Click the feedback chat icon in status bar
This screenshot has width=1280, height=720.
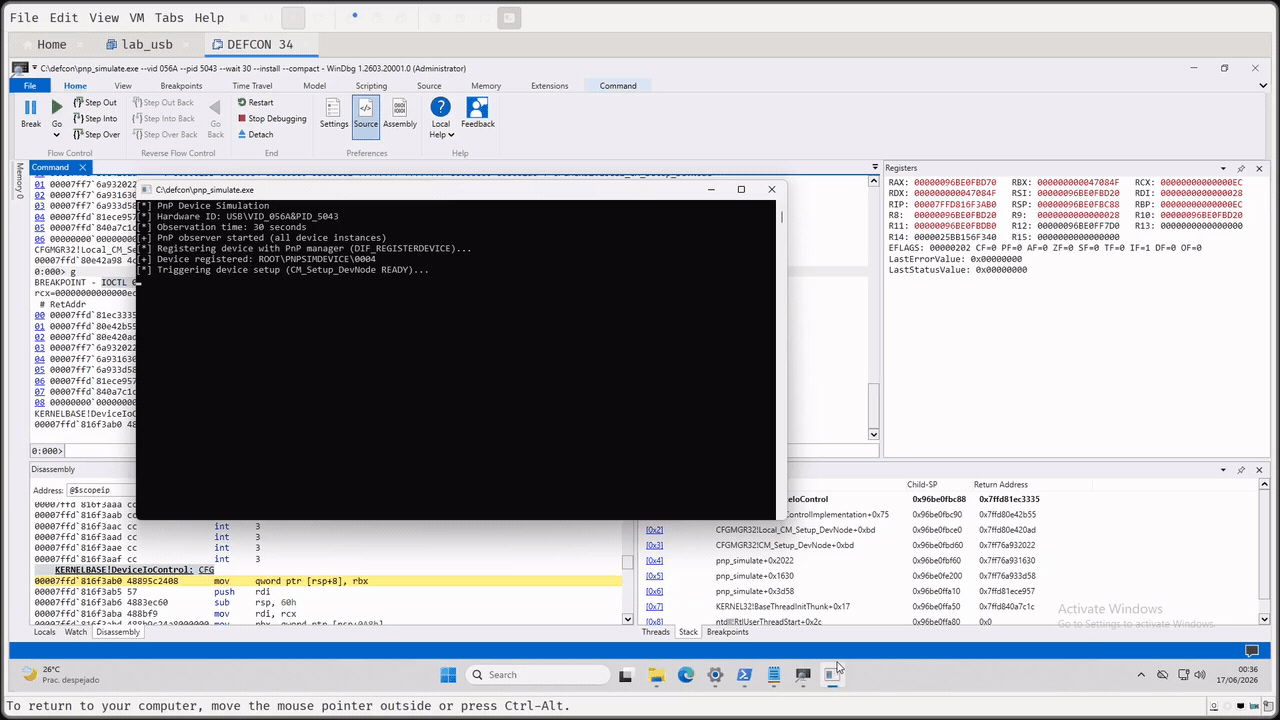coord(1250,651)
